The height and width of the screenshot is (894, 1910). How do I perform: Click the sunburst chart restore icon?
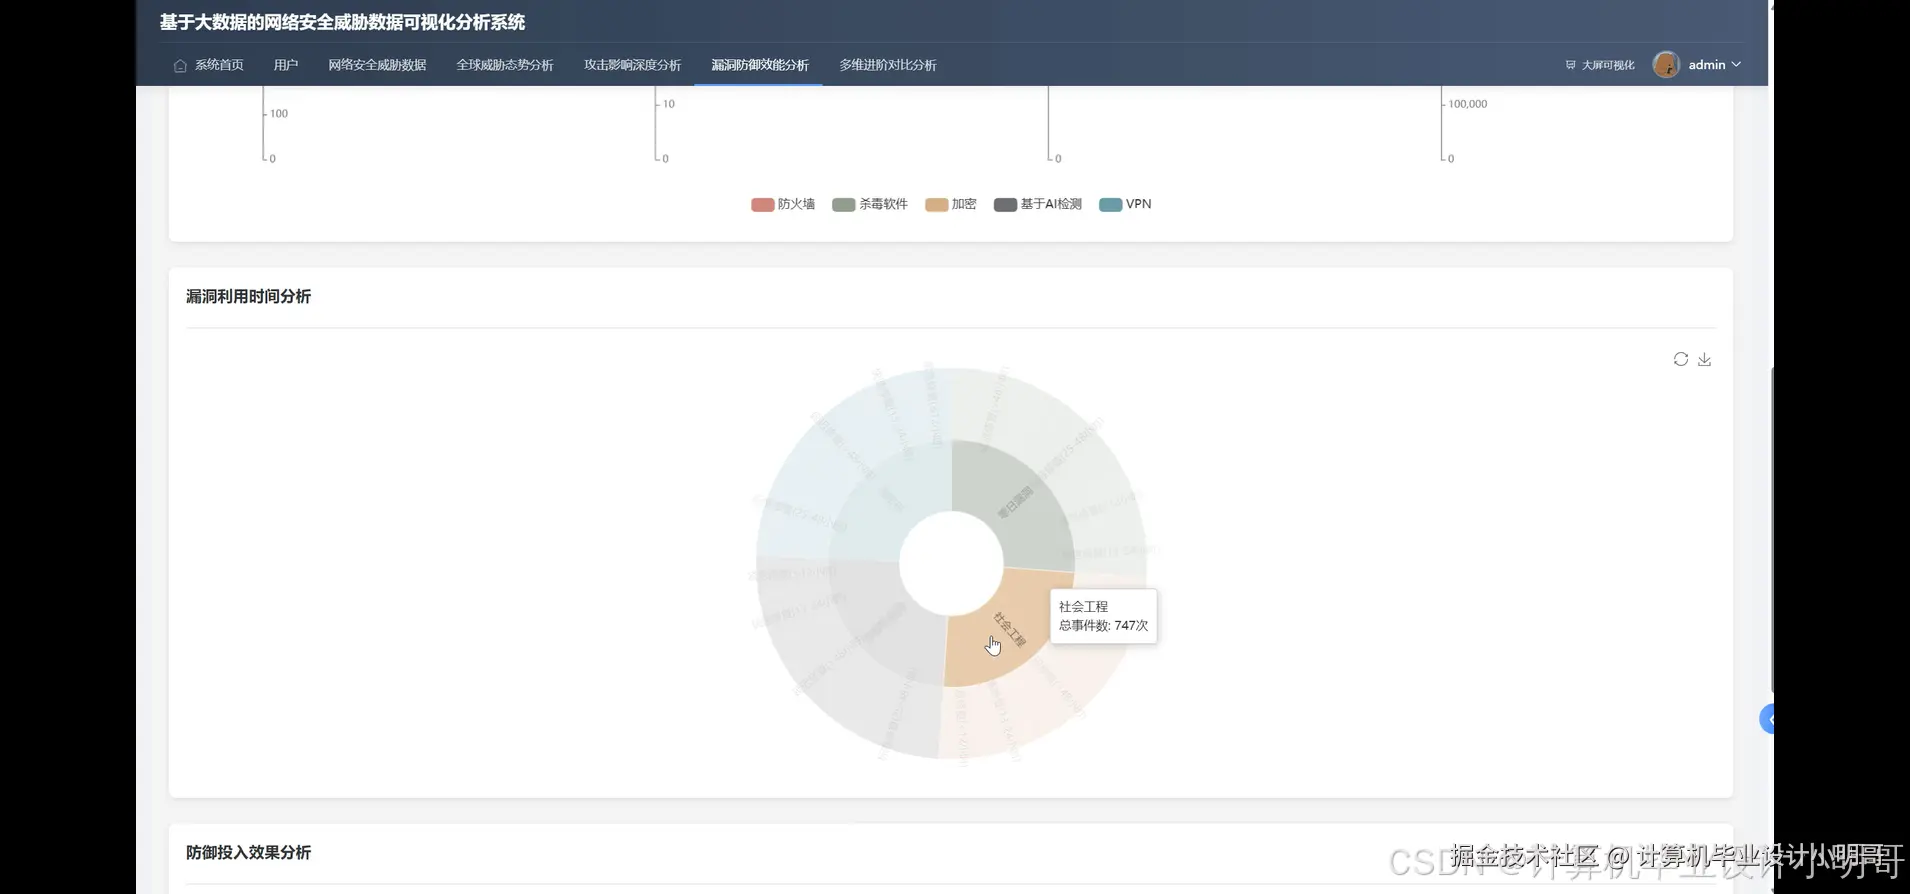pos(1681,359)
